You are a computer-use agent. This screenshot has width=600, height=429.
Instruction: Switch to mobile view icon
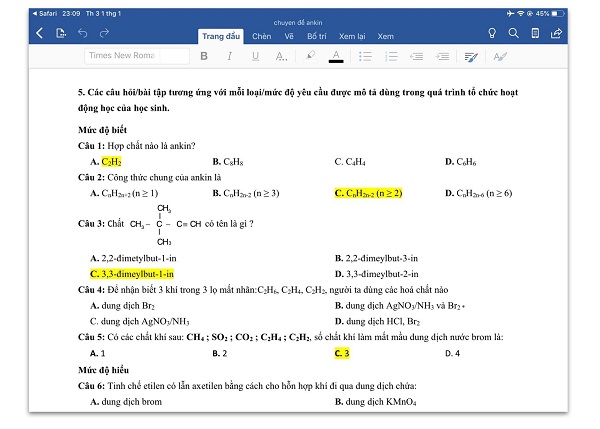coord(535,33)
